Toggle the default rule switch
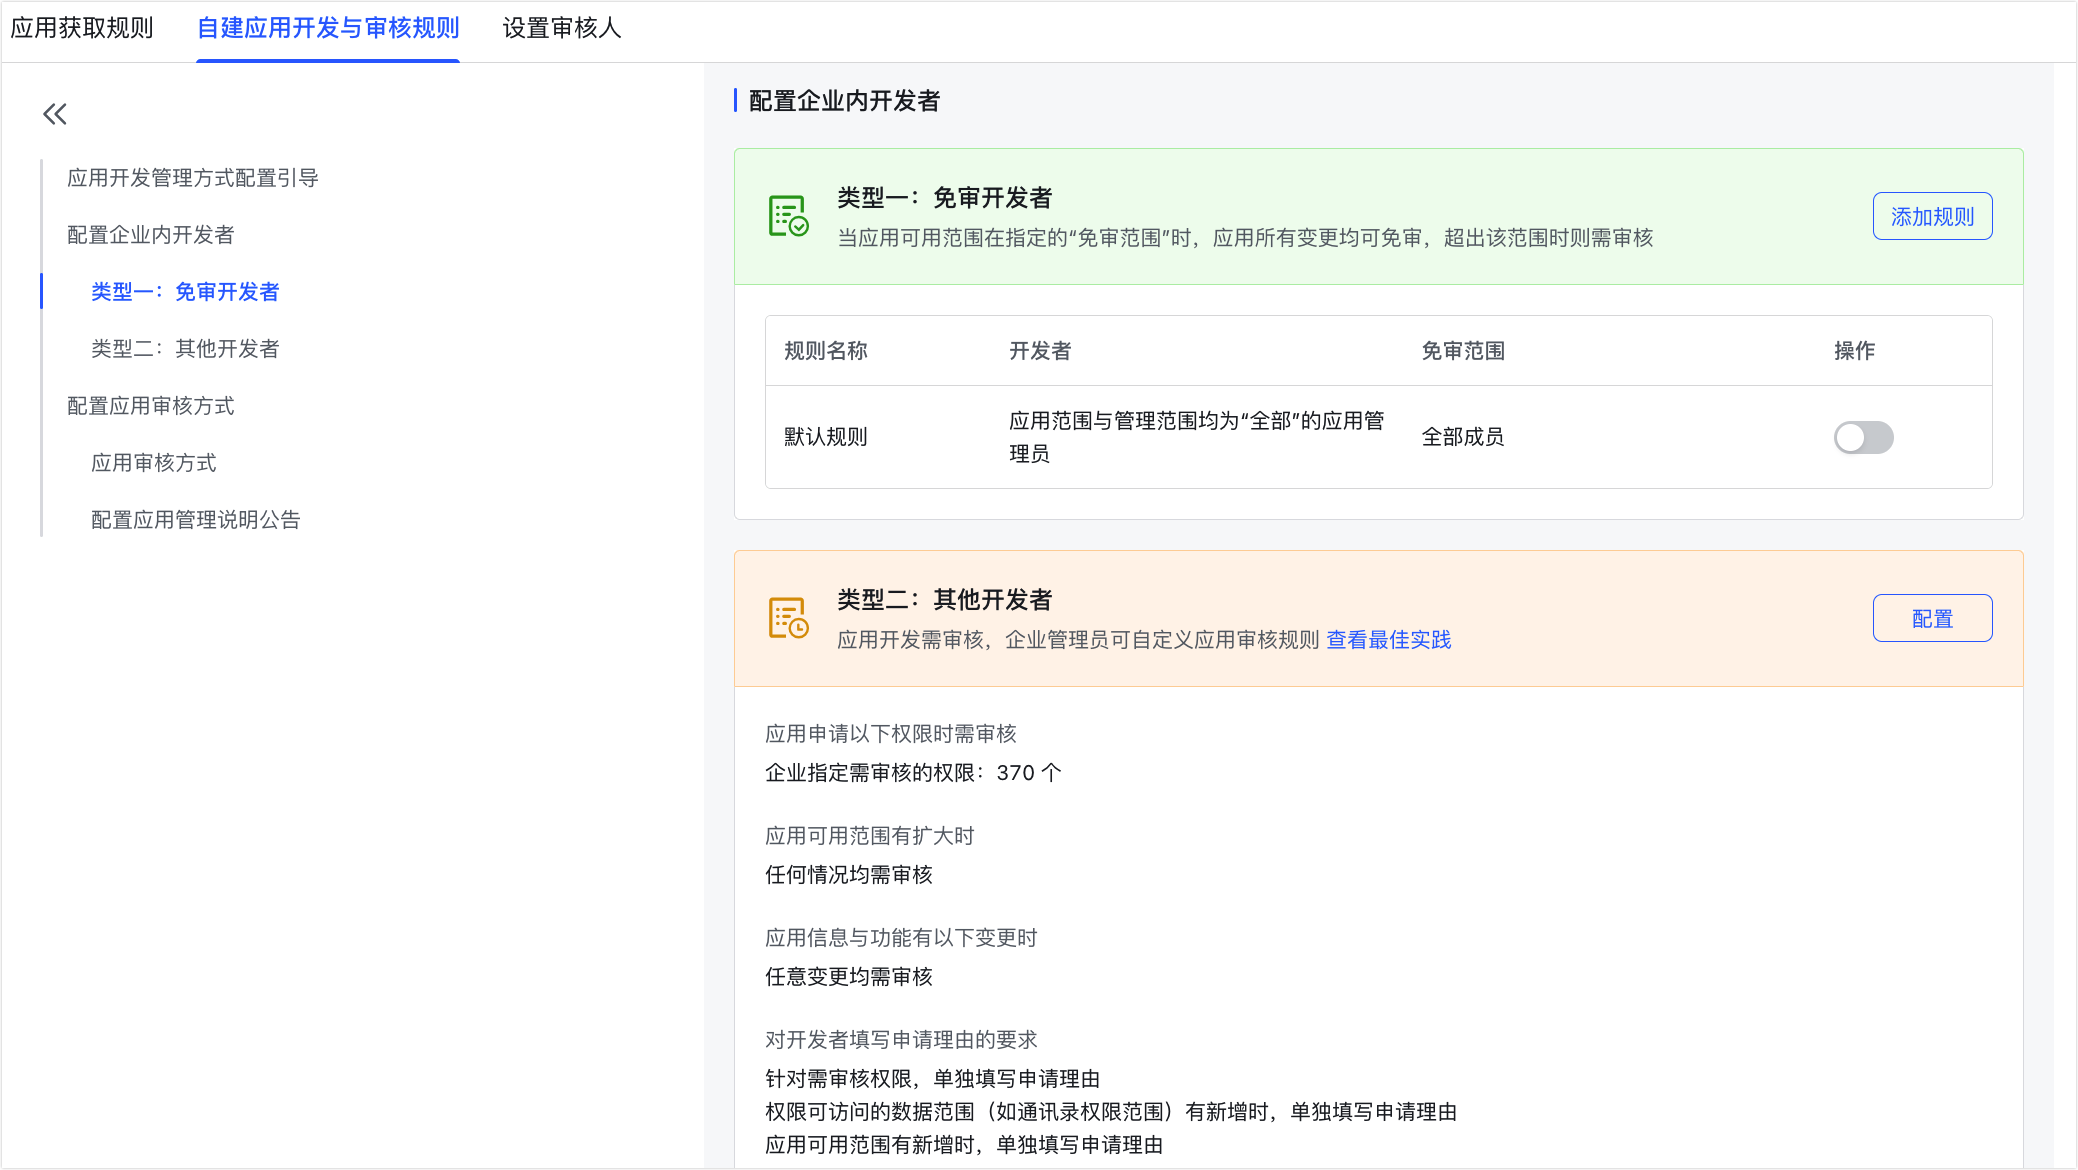 tap(1863, 437)
